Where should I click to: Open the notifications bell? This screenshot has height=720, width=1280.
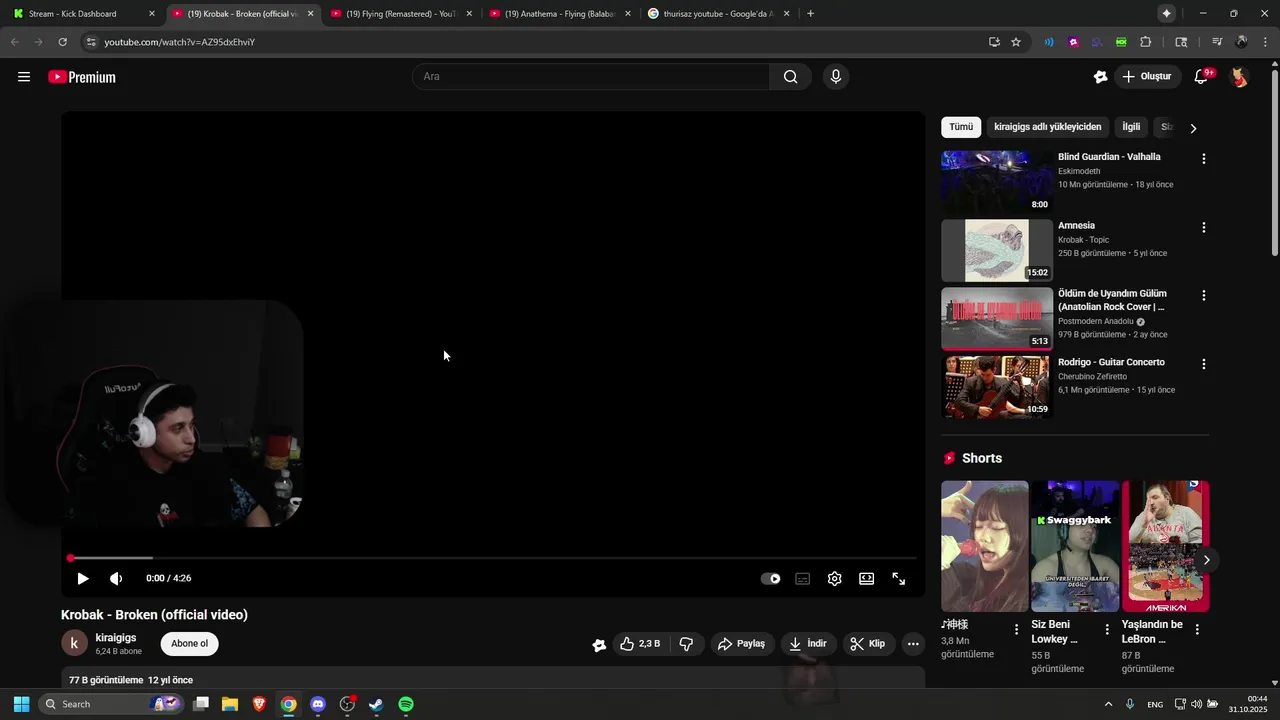coord(1202,77)
